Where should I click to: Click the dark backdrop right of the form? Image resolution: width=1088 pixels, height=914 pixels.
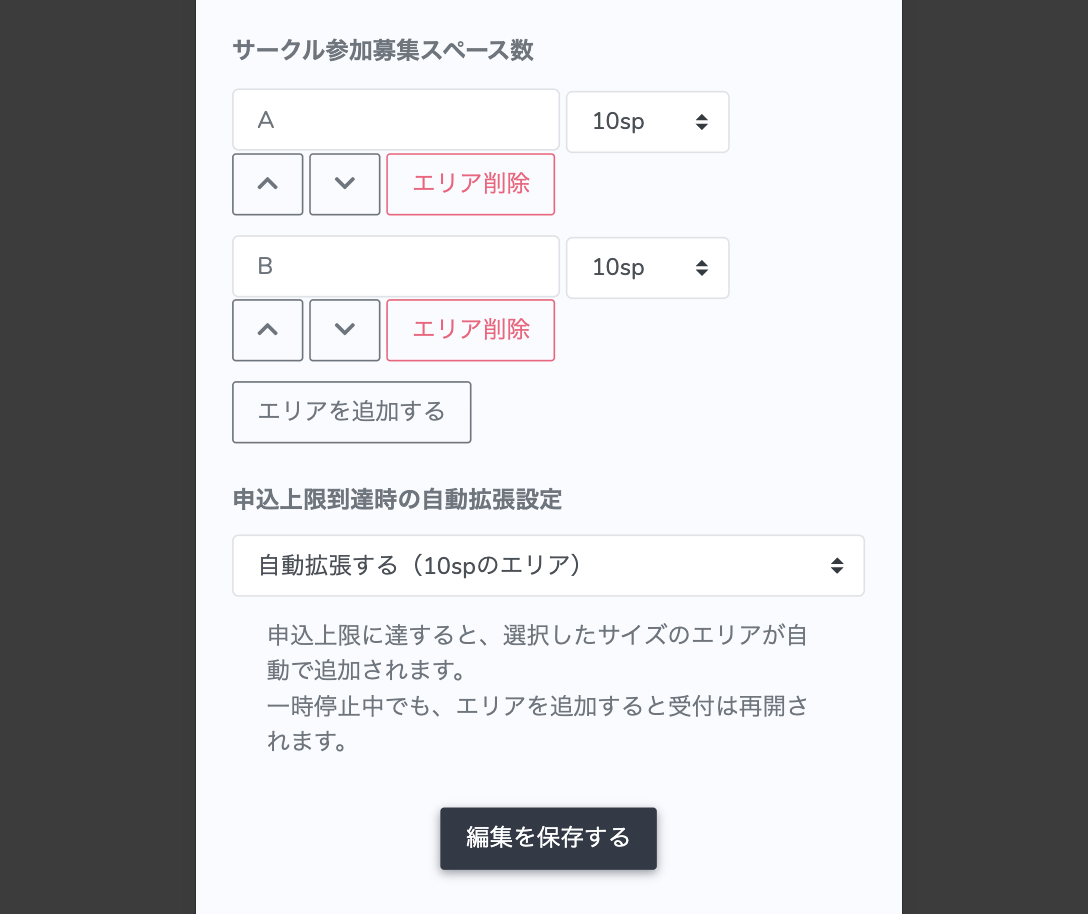click(x=994, y=457)
